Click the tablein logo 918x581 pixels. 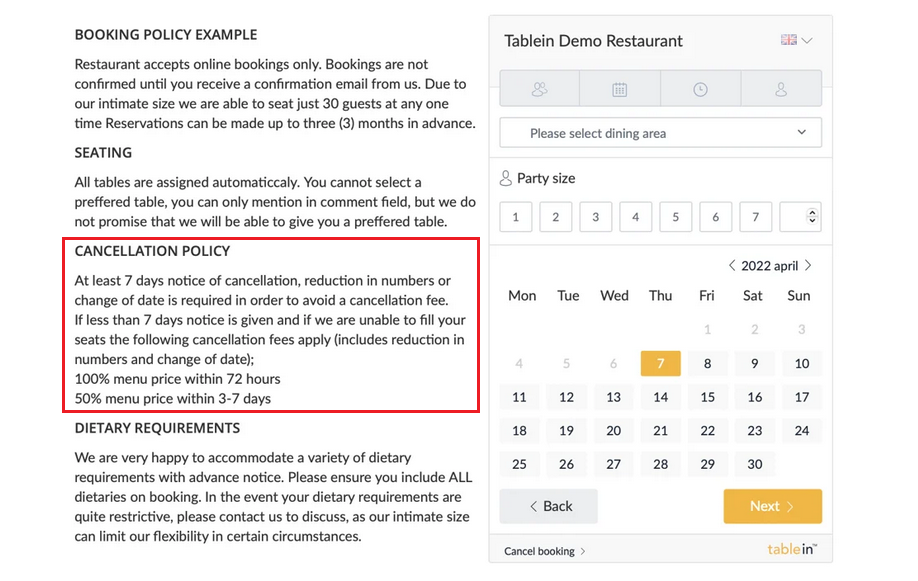coord(789,549)
